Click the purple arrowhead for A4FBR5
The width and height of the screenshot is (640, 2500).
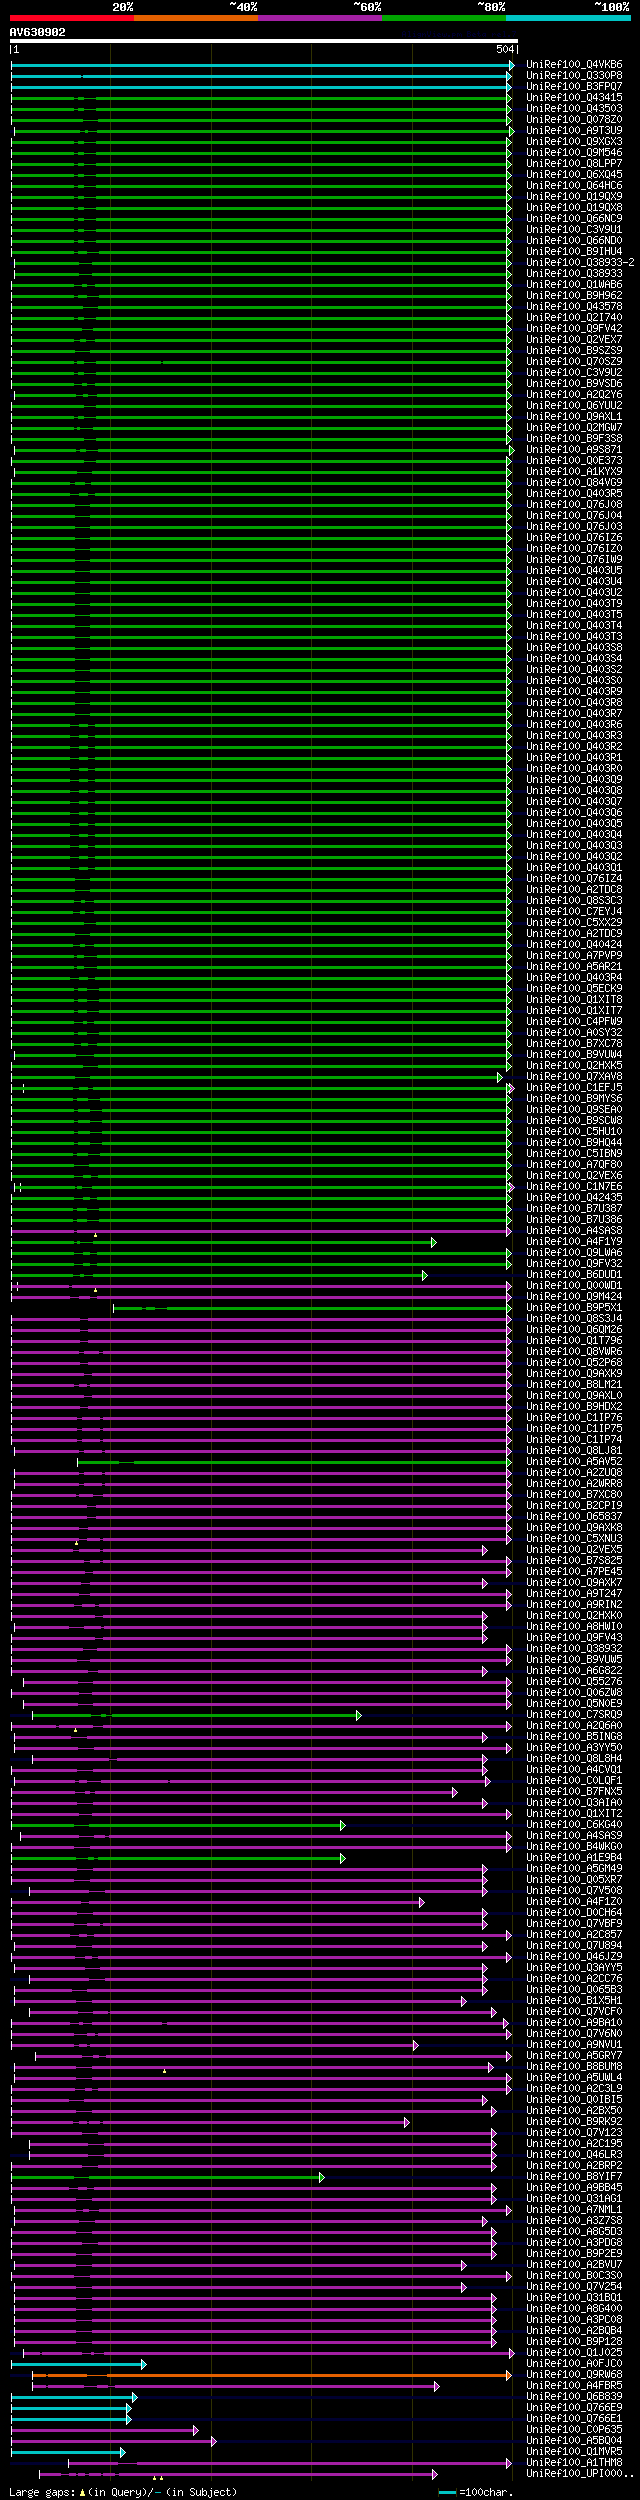click(x=436, y=2386)
